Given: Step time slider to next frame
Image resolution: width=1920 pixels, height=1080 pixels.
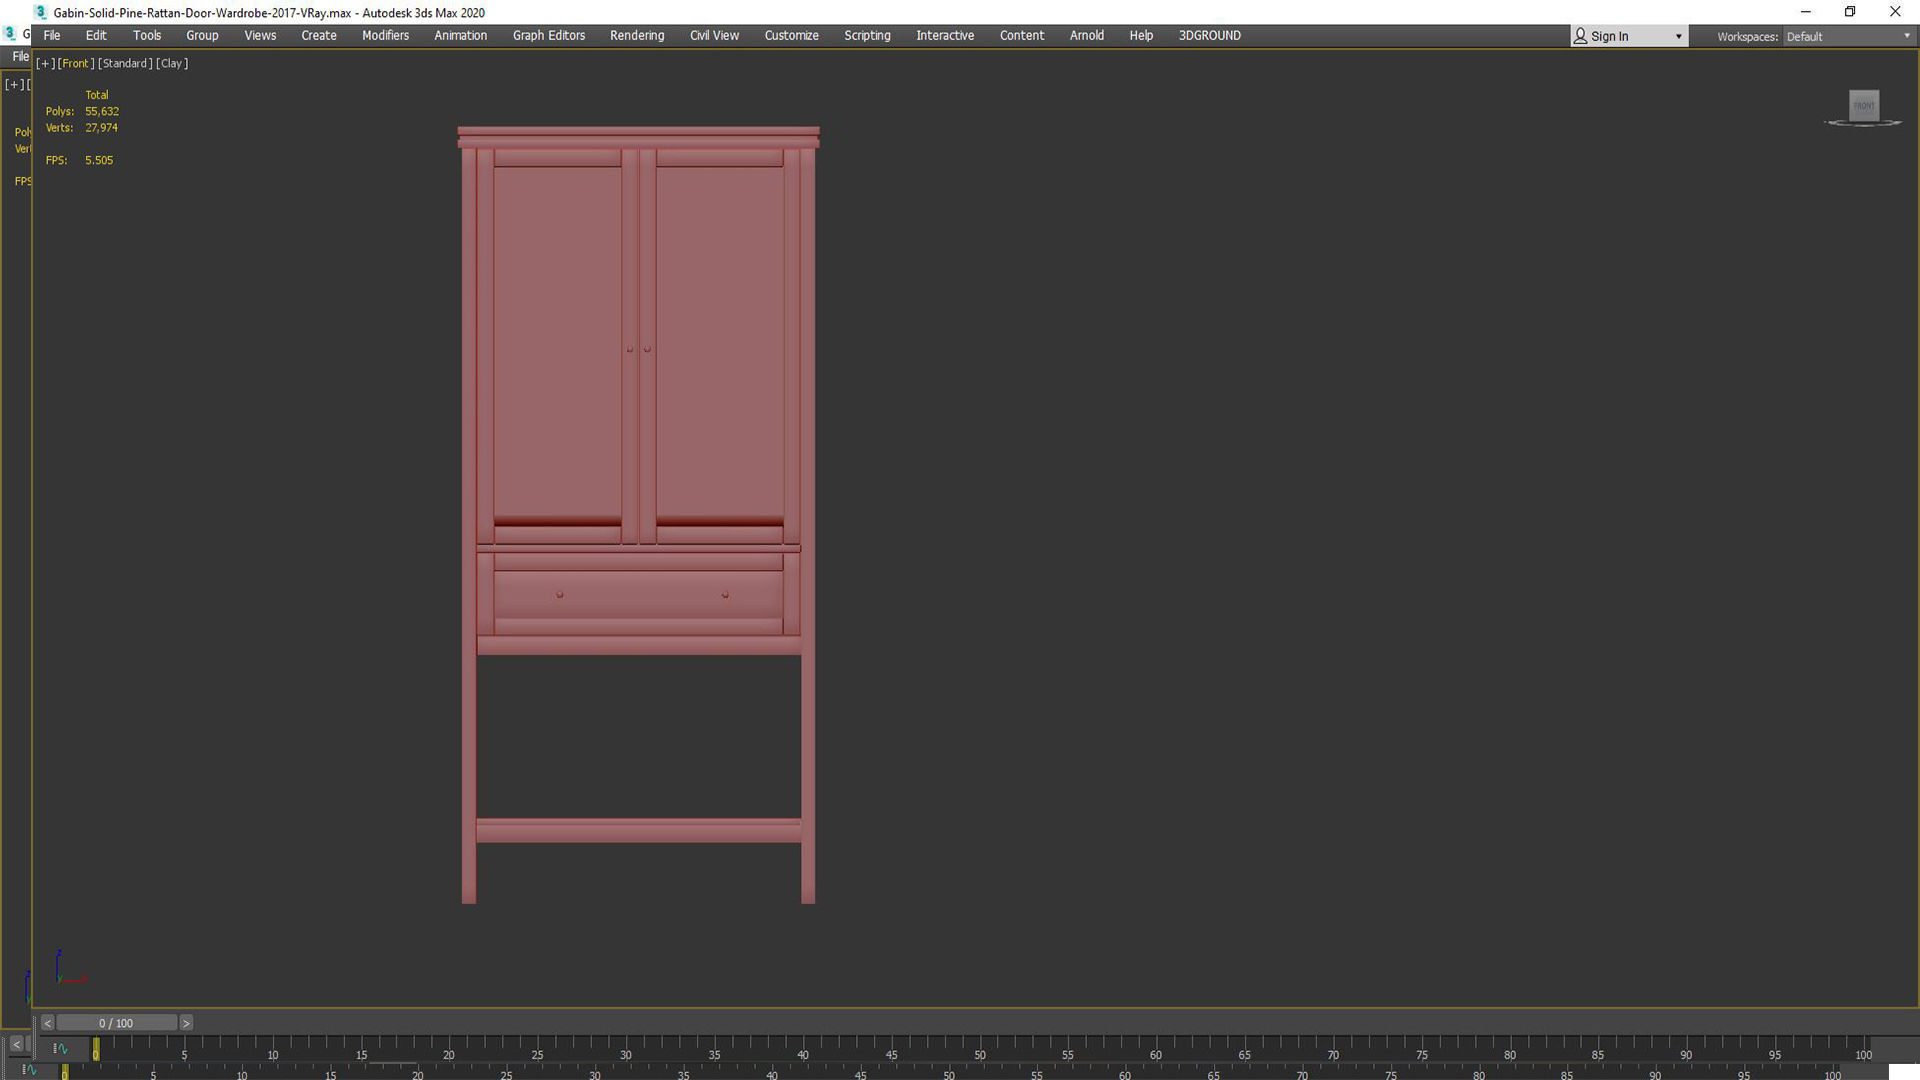Looking at the screenshot, I should (186, 1023).
